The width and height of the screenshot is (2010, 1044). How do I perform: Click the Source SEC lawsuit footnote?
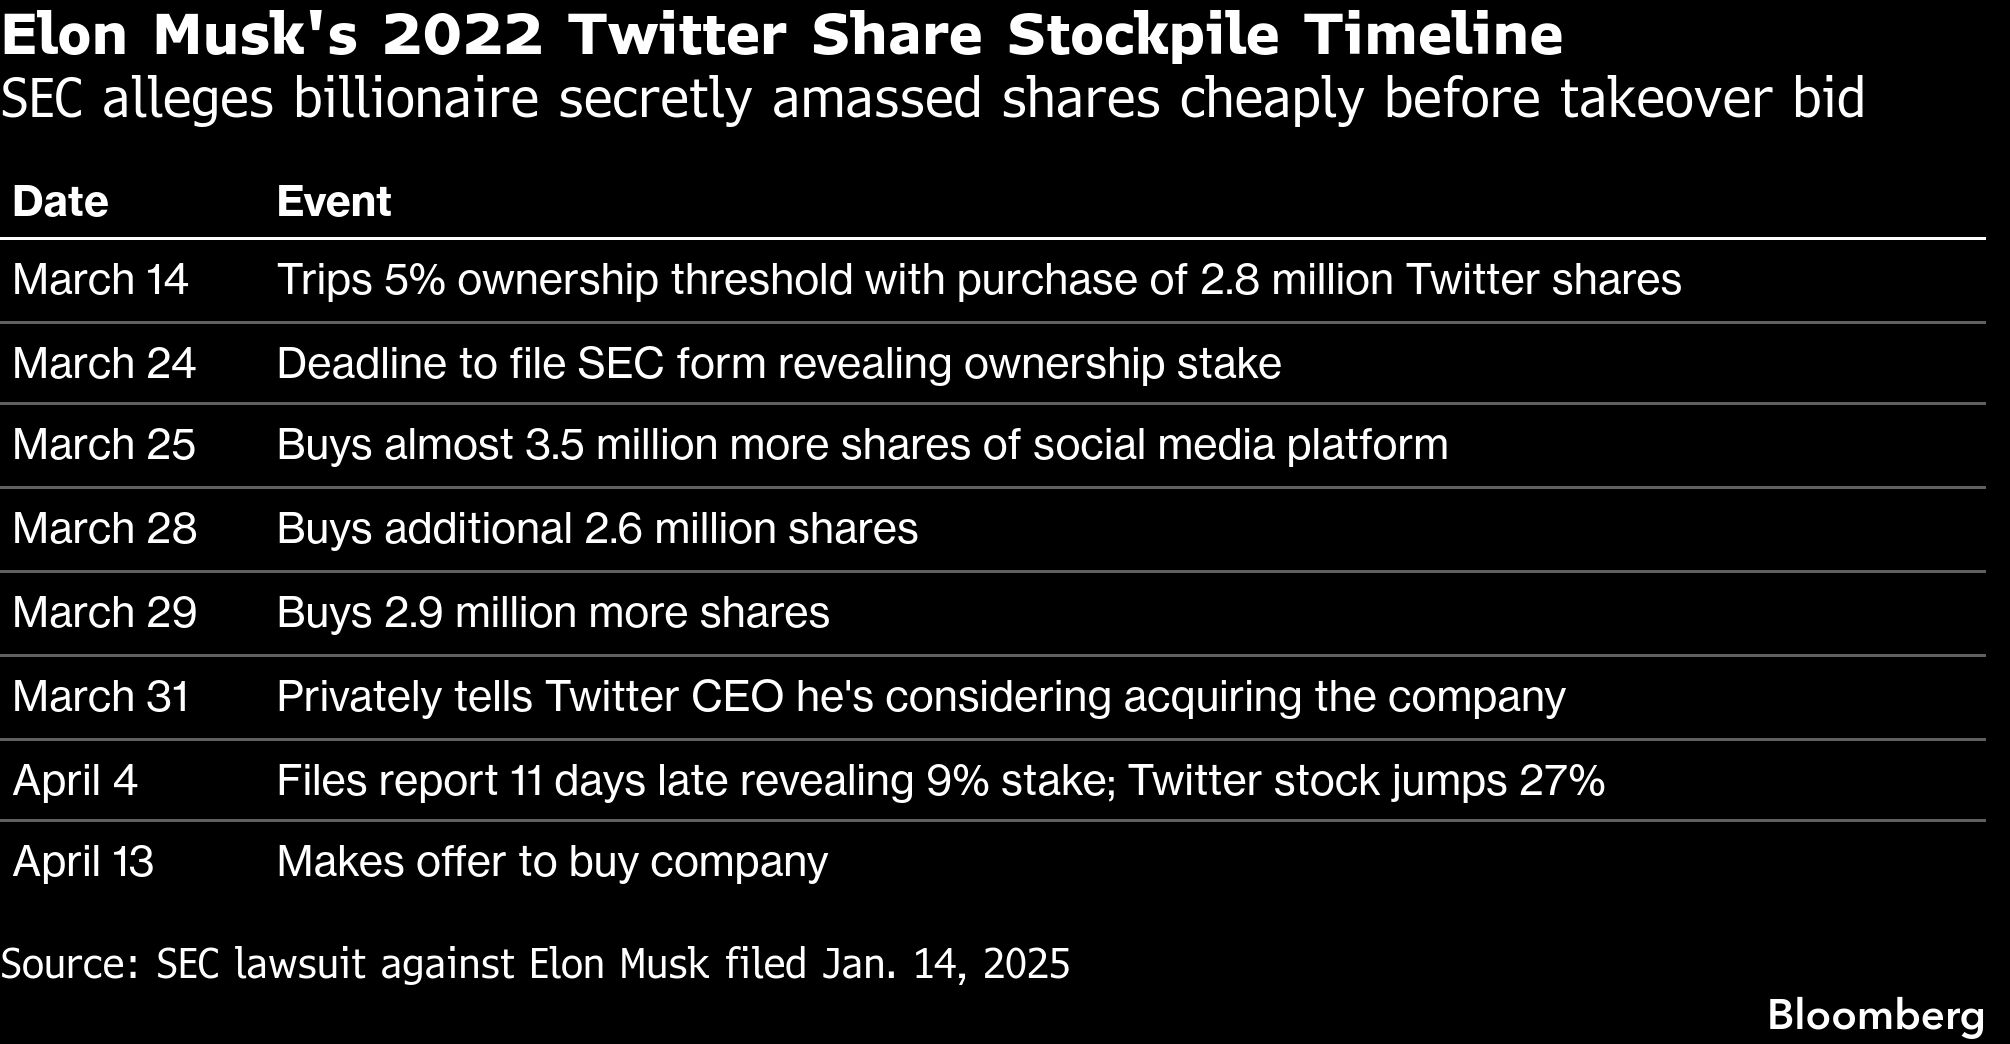click(535, 964)
